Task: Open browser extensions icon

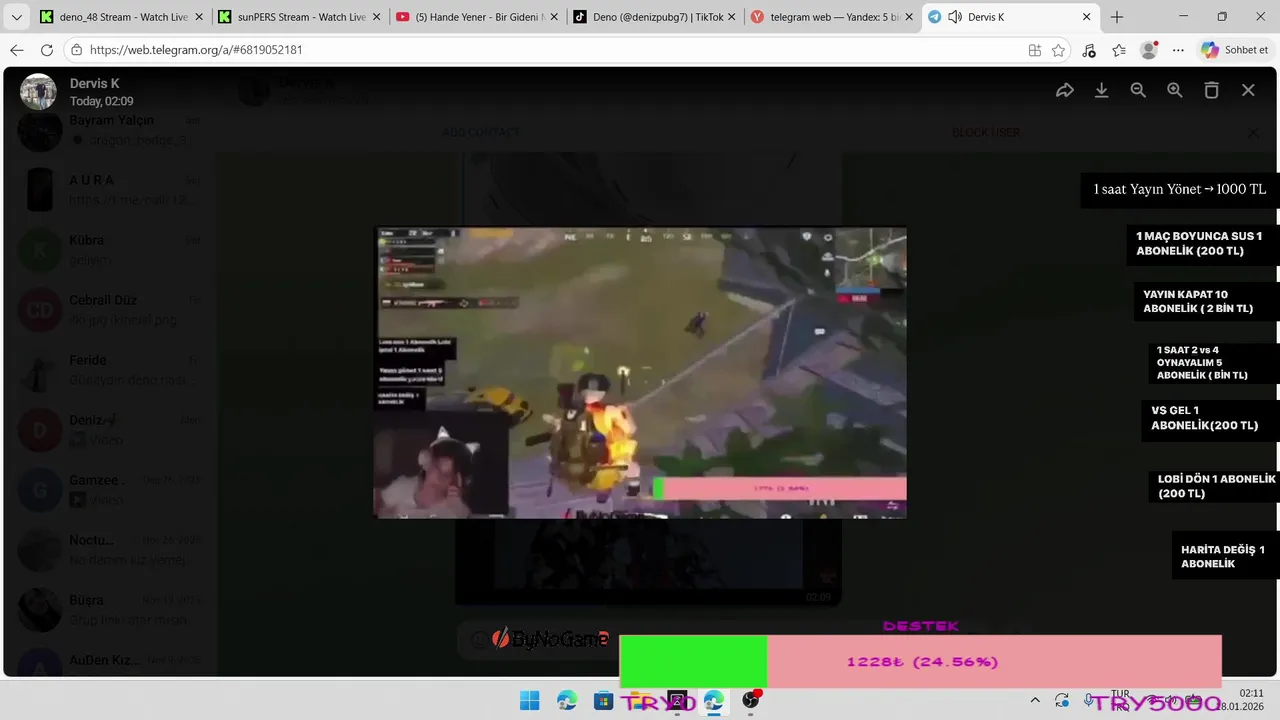Action: click(1089, 50)
